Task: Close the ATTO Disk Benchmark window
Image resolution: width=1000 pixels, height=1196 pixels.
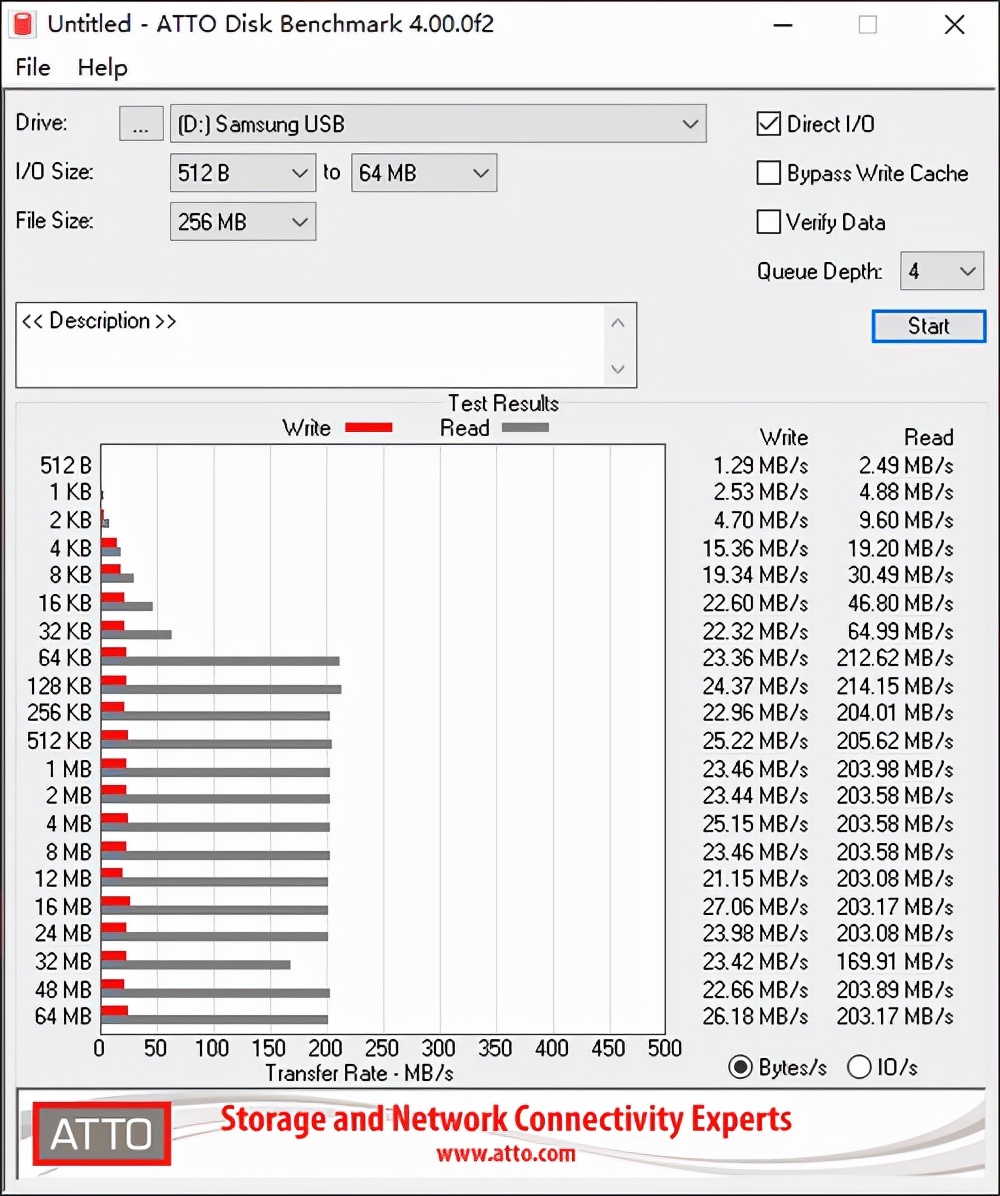Action: (x=954, y=24)
